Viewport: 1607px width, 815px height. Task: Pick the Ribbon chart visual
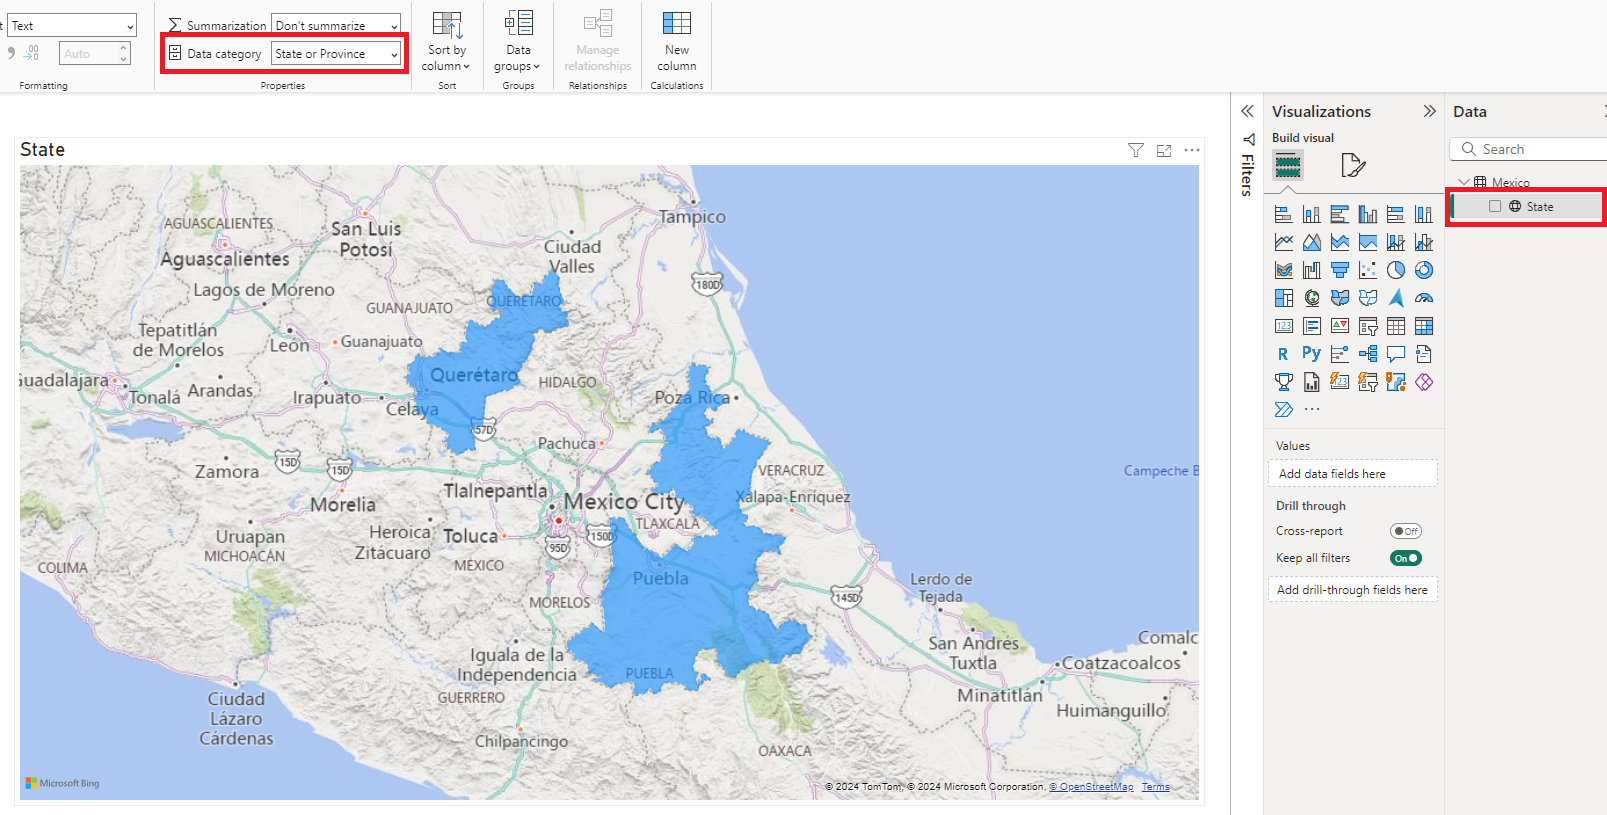click(x=1283, y=270)
